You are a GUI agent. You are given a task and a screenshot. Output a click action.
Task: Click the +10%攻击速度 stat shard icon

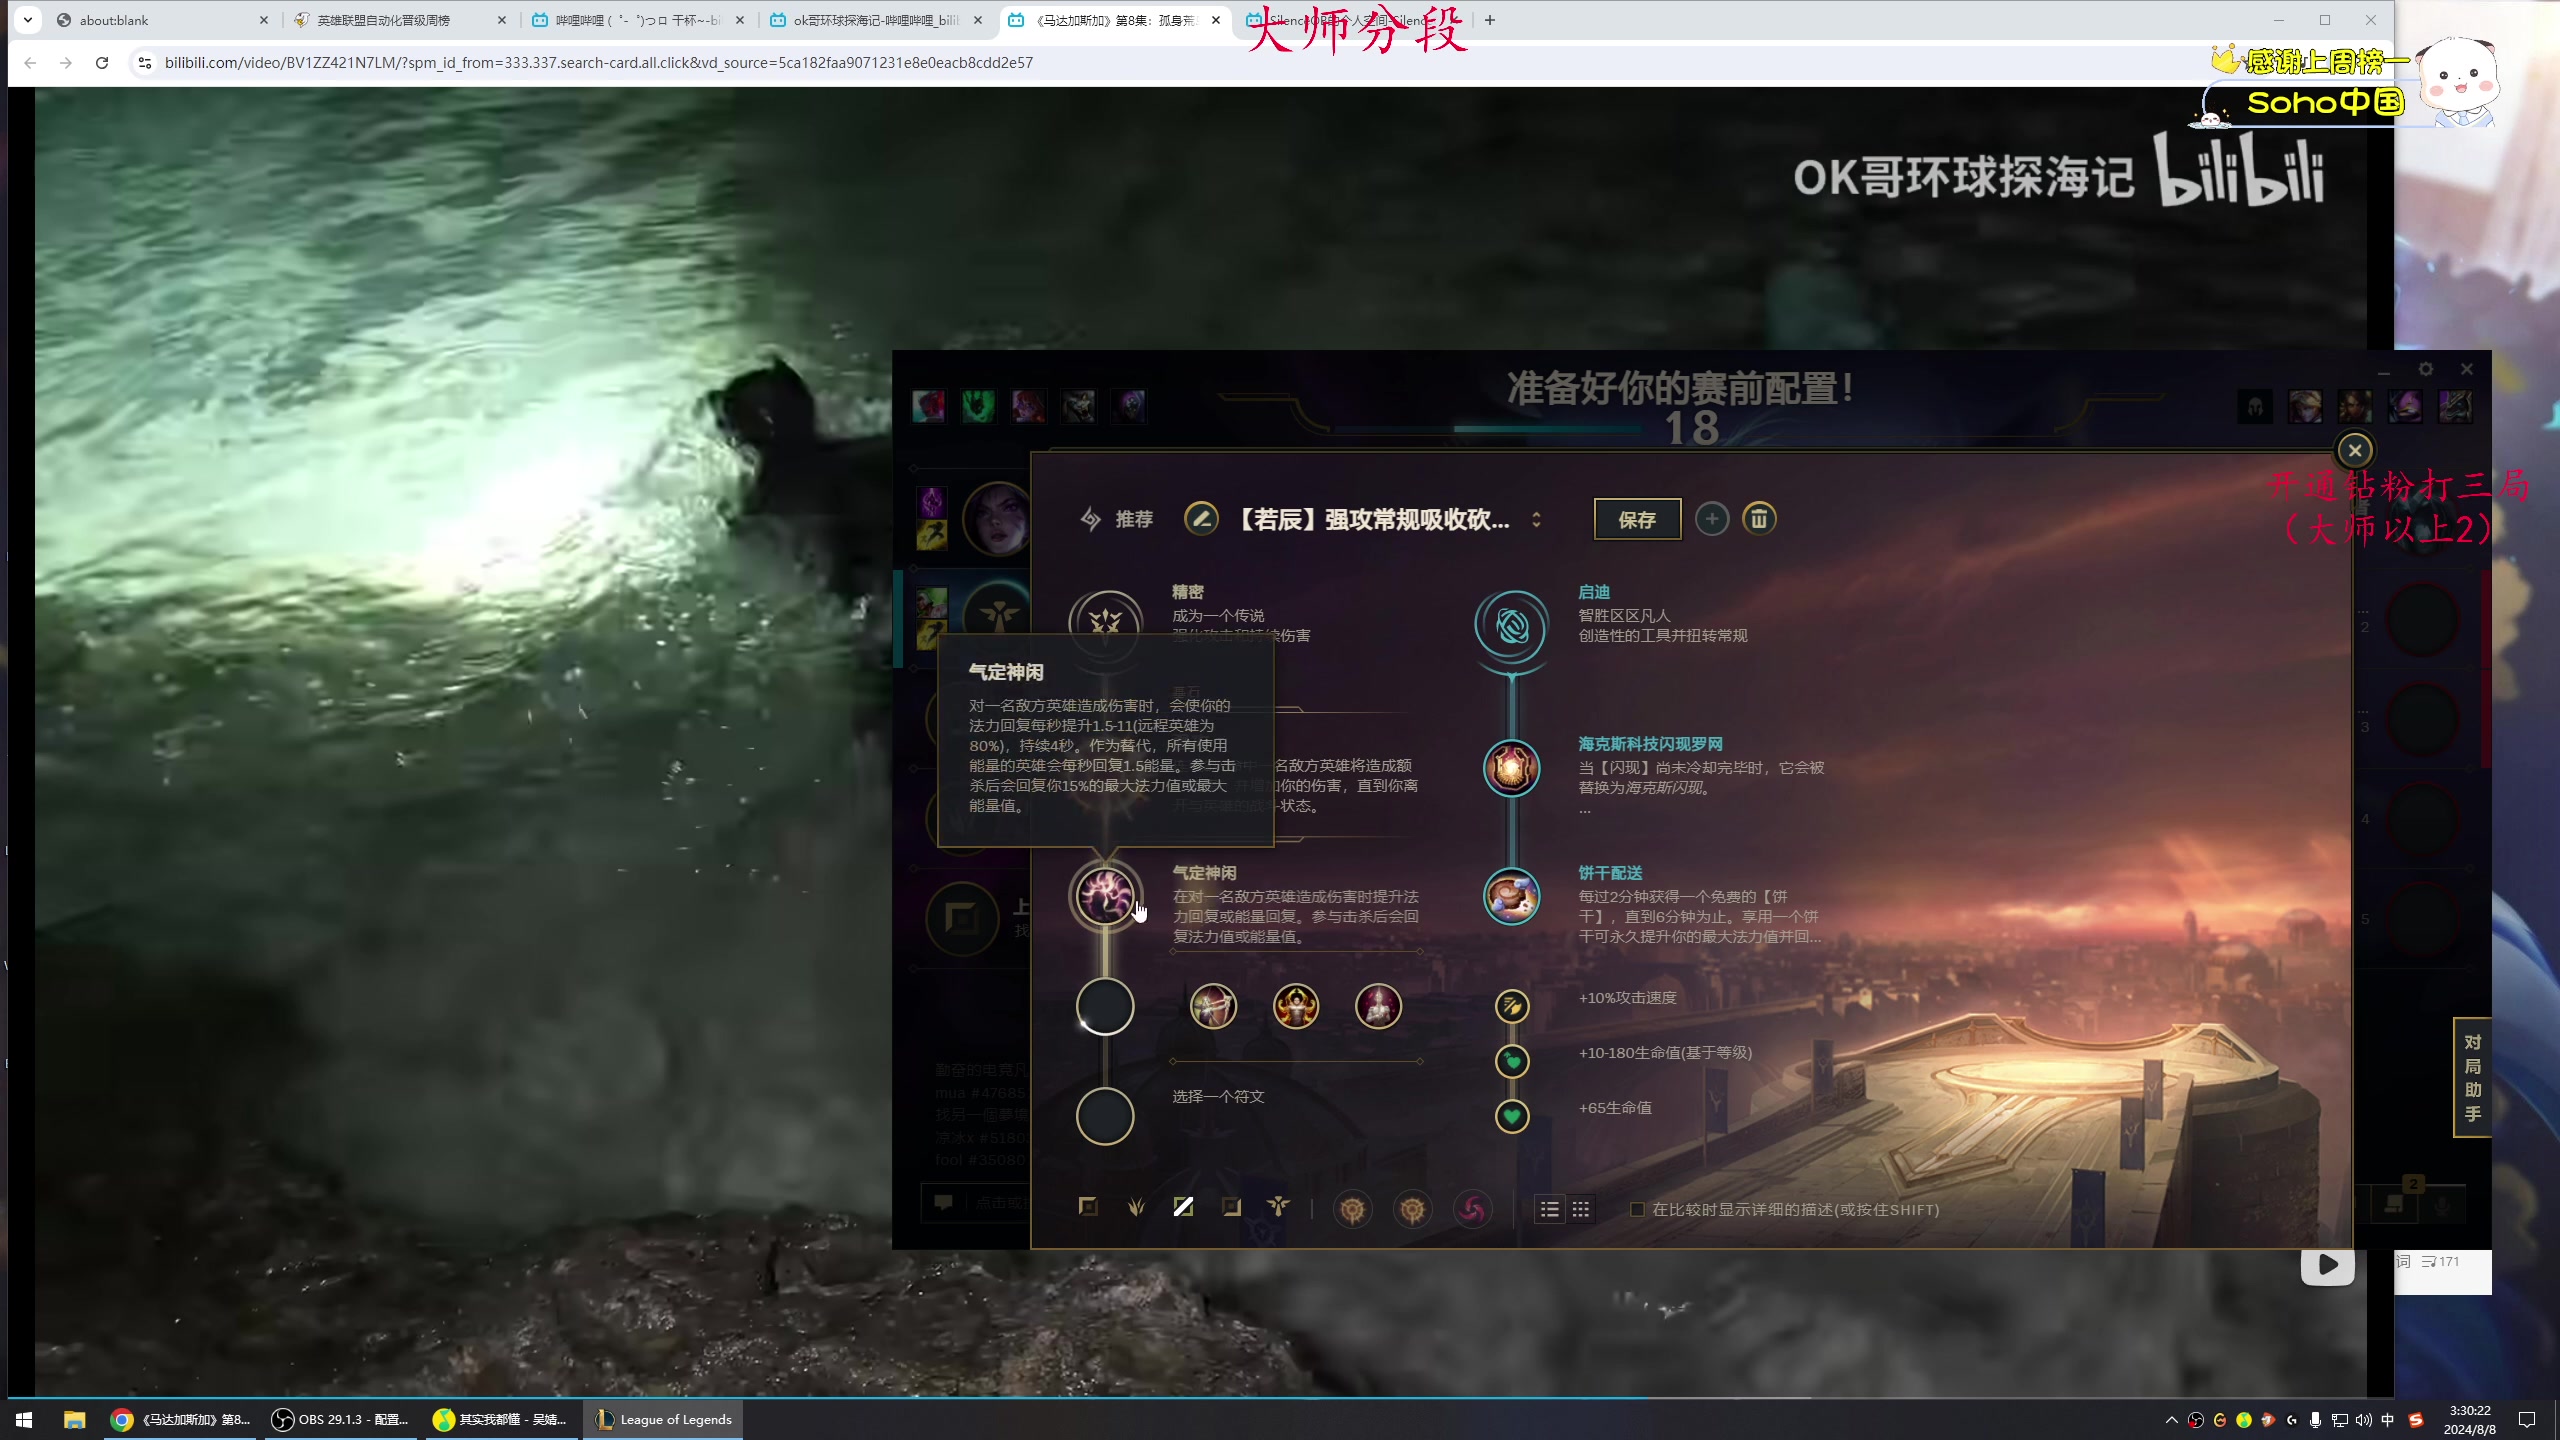pos(1512,1006)
